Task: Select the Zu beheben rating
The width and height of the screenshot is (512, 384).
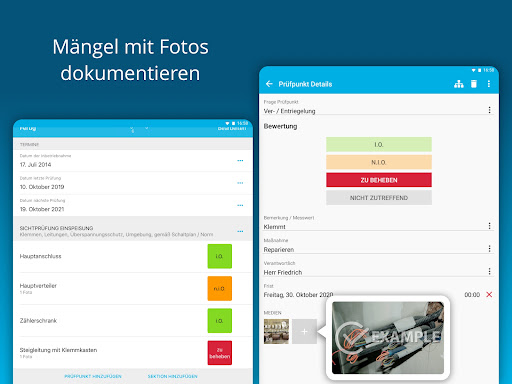Action: click(379, 180)
